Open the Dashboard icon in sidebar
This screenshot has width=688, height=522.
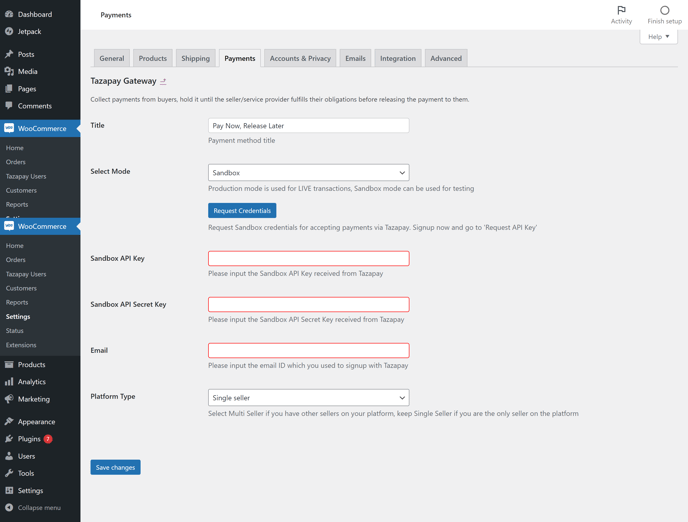[x=9, y=14]
